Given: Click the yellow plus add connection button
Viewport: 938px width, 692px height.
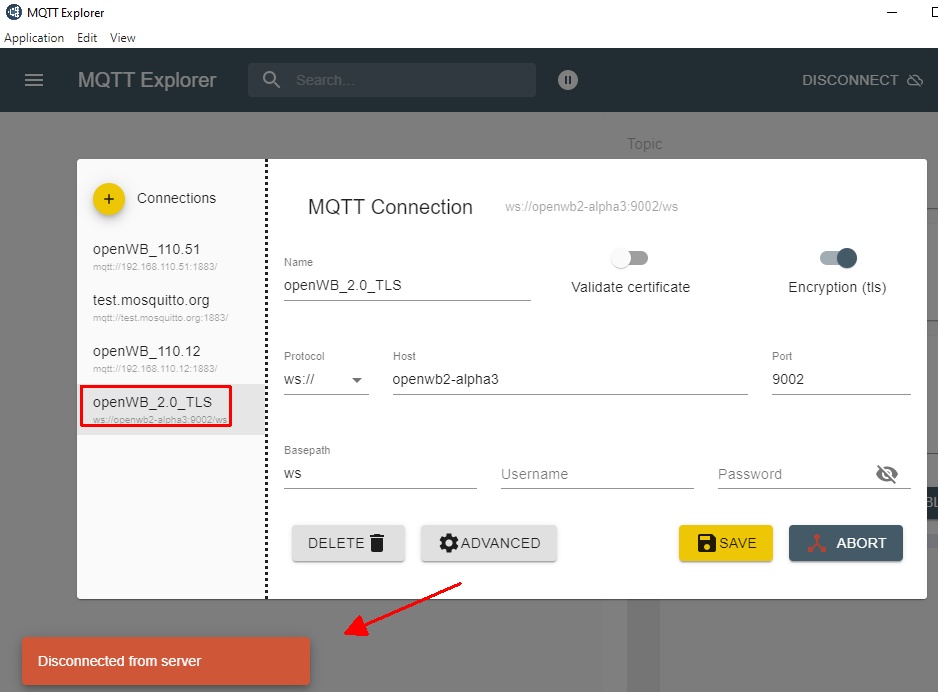Looking at the screenshot, I should [108, 199].
